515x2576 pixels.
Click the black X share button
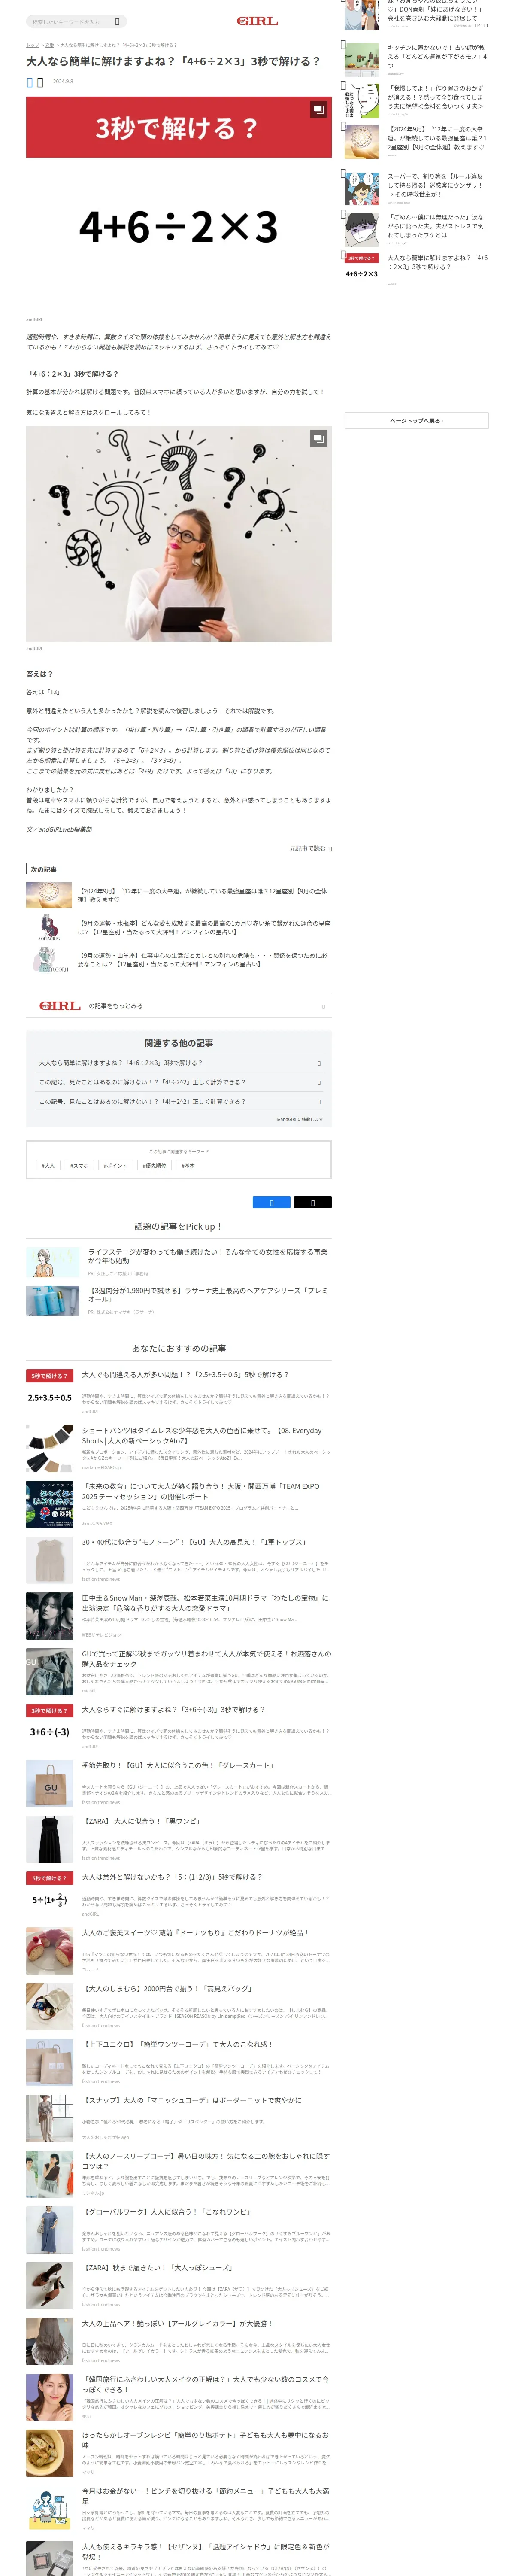click(x=312, y=1202)
